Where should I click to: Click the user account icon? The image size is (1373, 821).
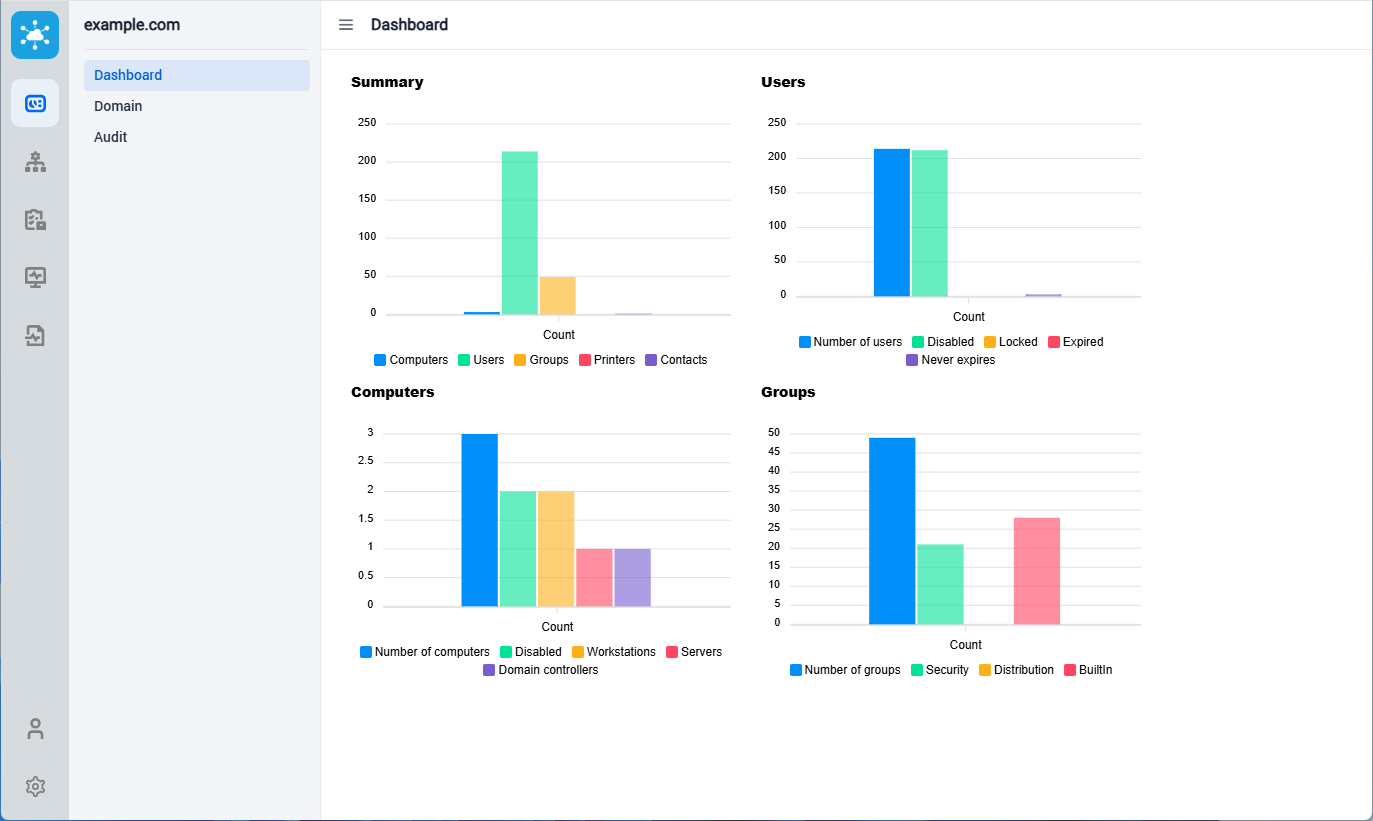pos(35,729)
